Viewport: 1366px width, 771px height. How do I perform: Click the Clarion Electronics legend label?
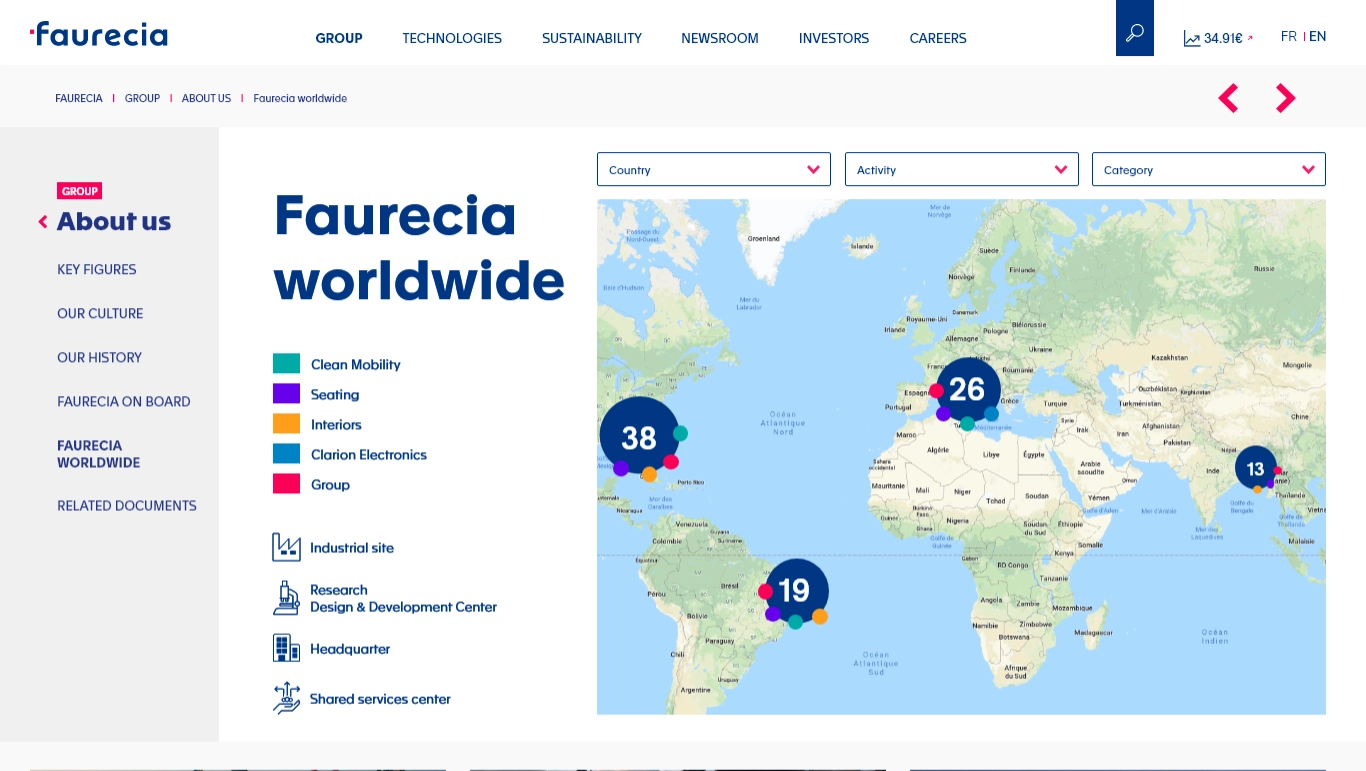(369, 454)
